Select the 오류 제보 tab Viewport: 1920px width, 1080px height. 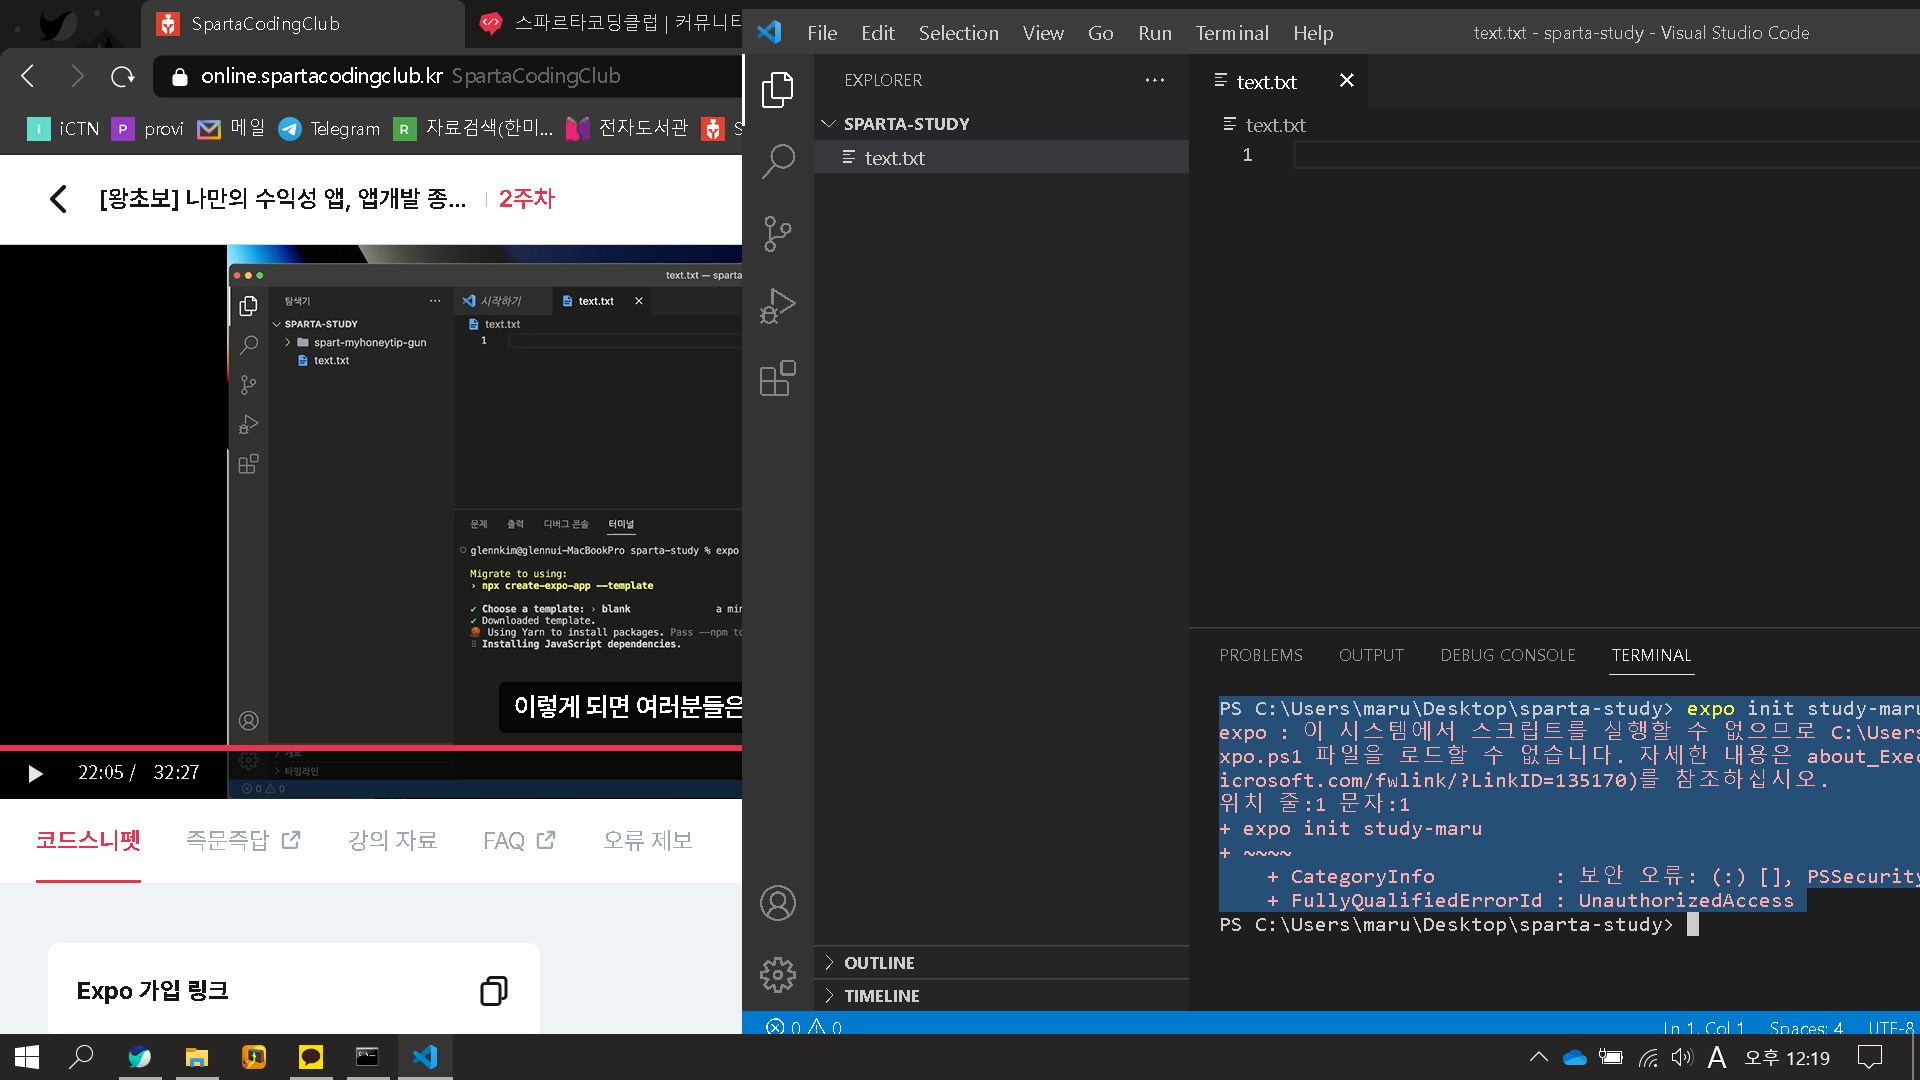[647, 840]
